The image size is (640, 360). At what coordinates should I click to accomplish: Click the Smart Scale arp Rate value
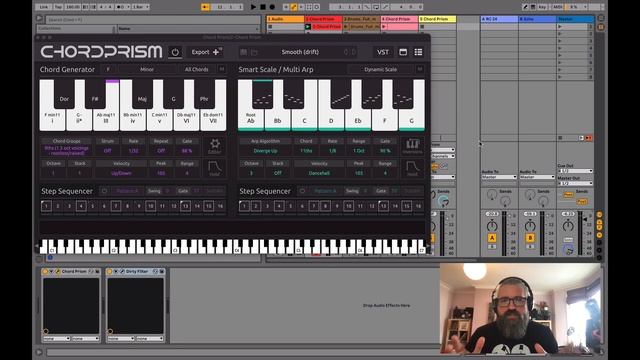tap(333, 151)
